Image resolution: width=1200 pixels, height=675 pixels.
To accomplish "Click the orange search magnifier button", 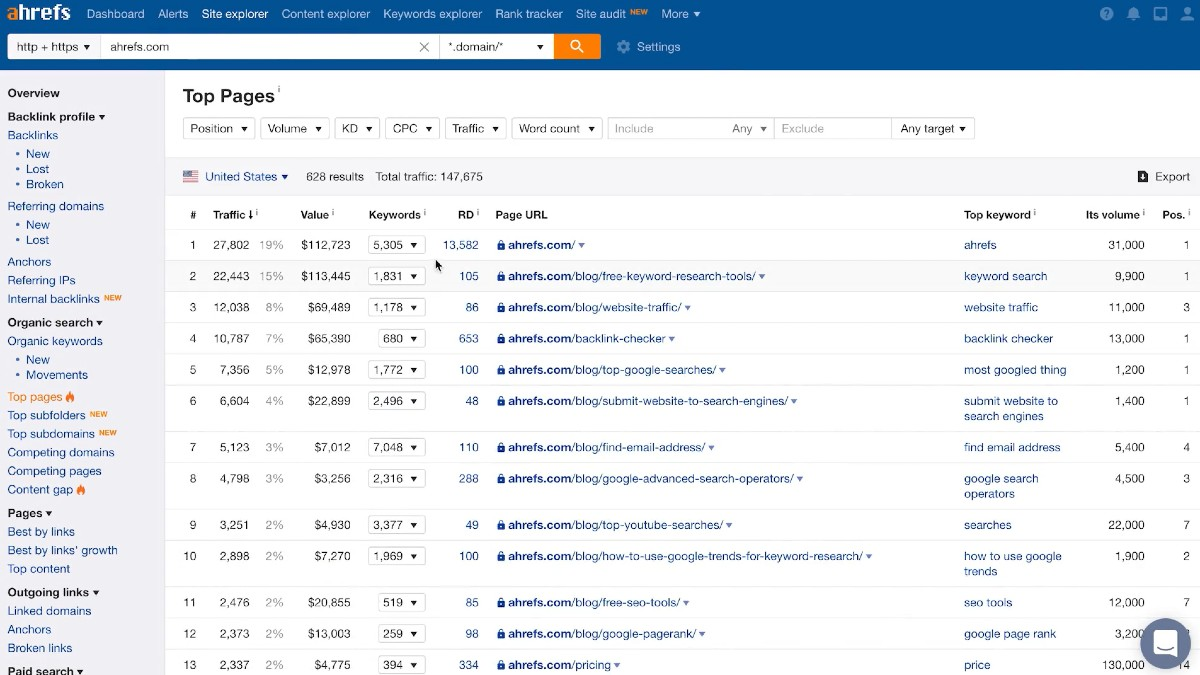I will tap(577, 47).
